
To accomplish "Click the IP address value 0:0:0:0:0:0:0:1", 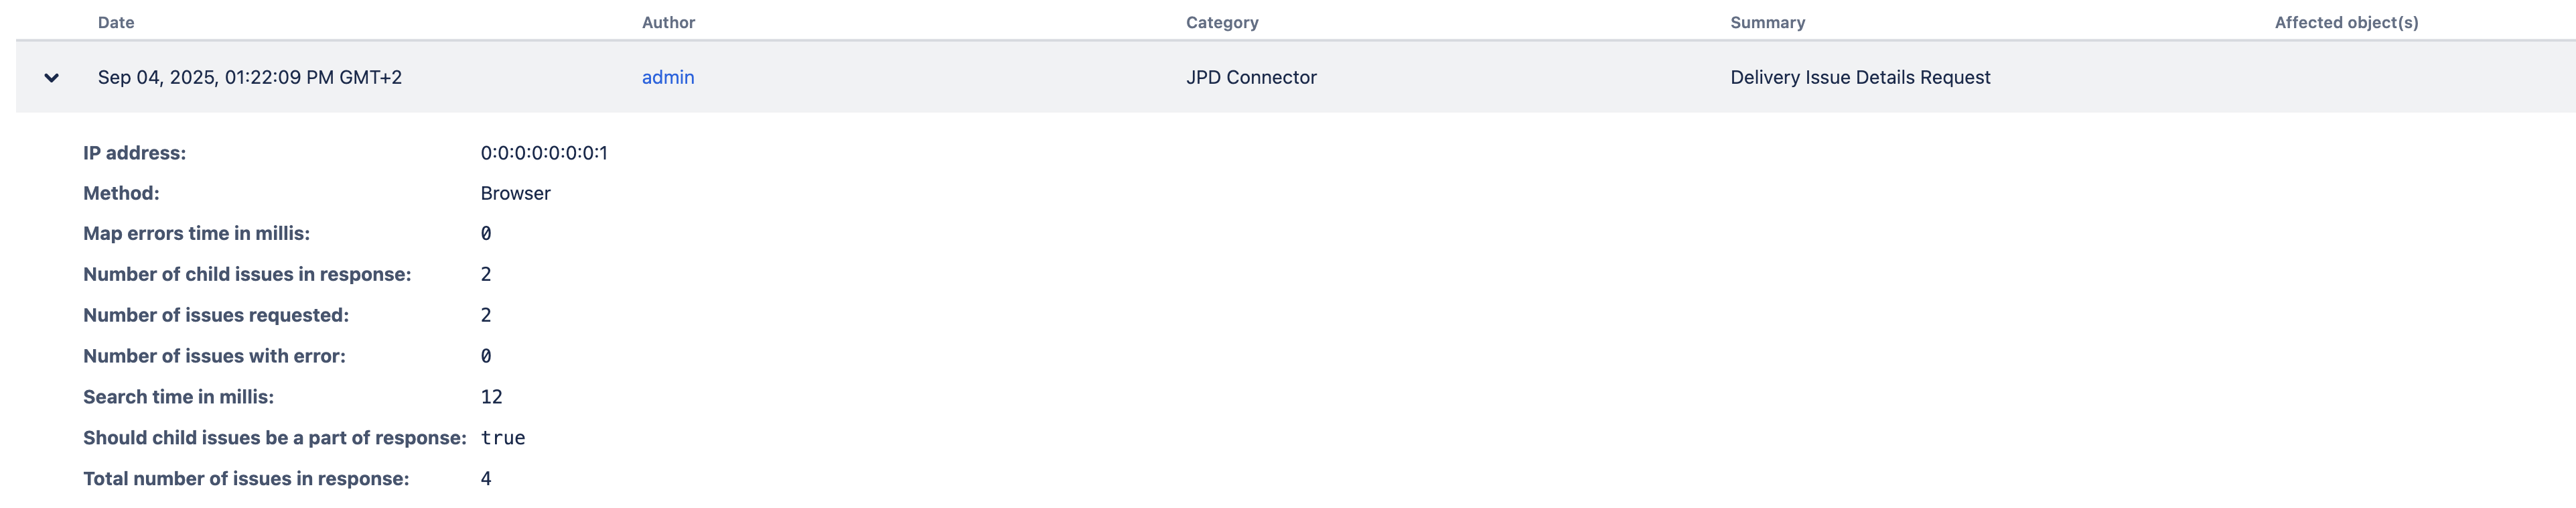I will tap(543, 153).
